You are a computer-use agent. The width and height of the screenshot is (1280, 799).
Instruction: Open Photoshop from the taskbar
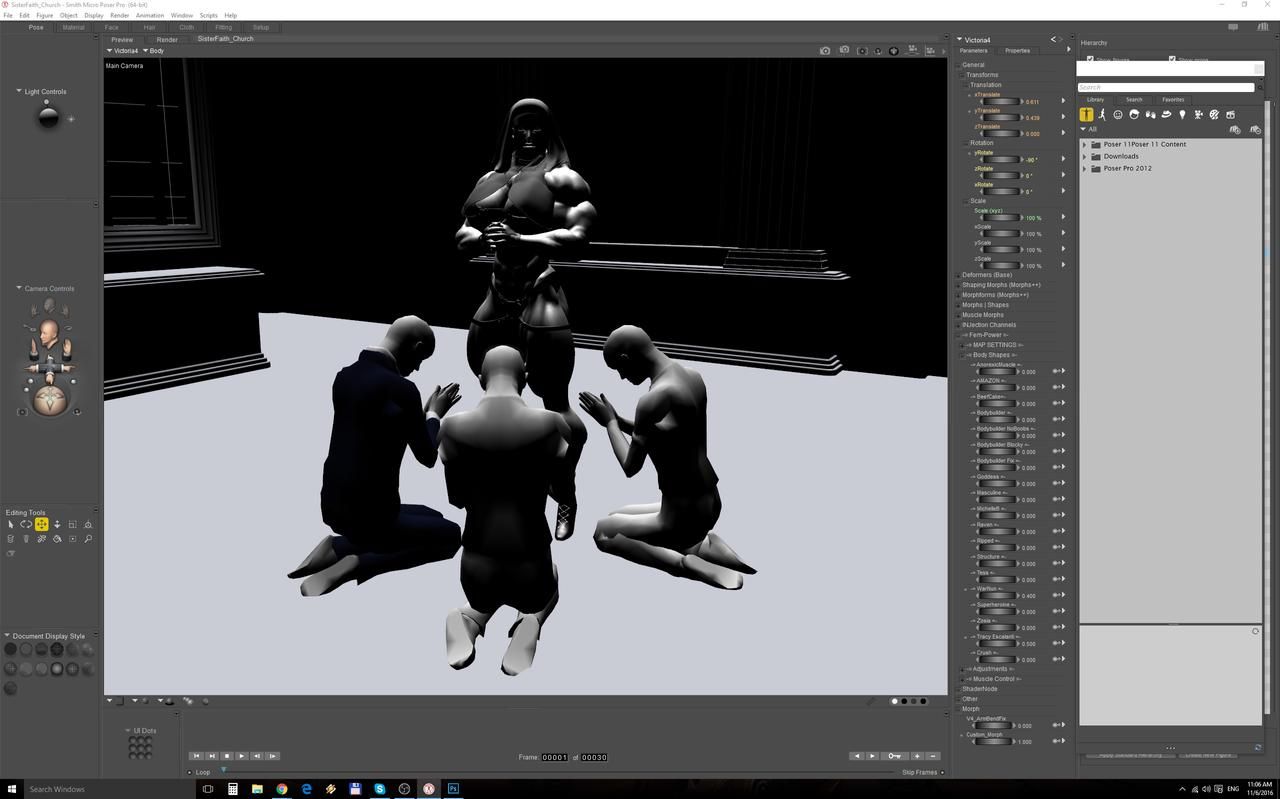[x=453, y=789]
